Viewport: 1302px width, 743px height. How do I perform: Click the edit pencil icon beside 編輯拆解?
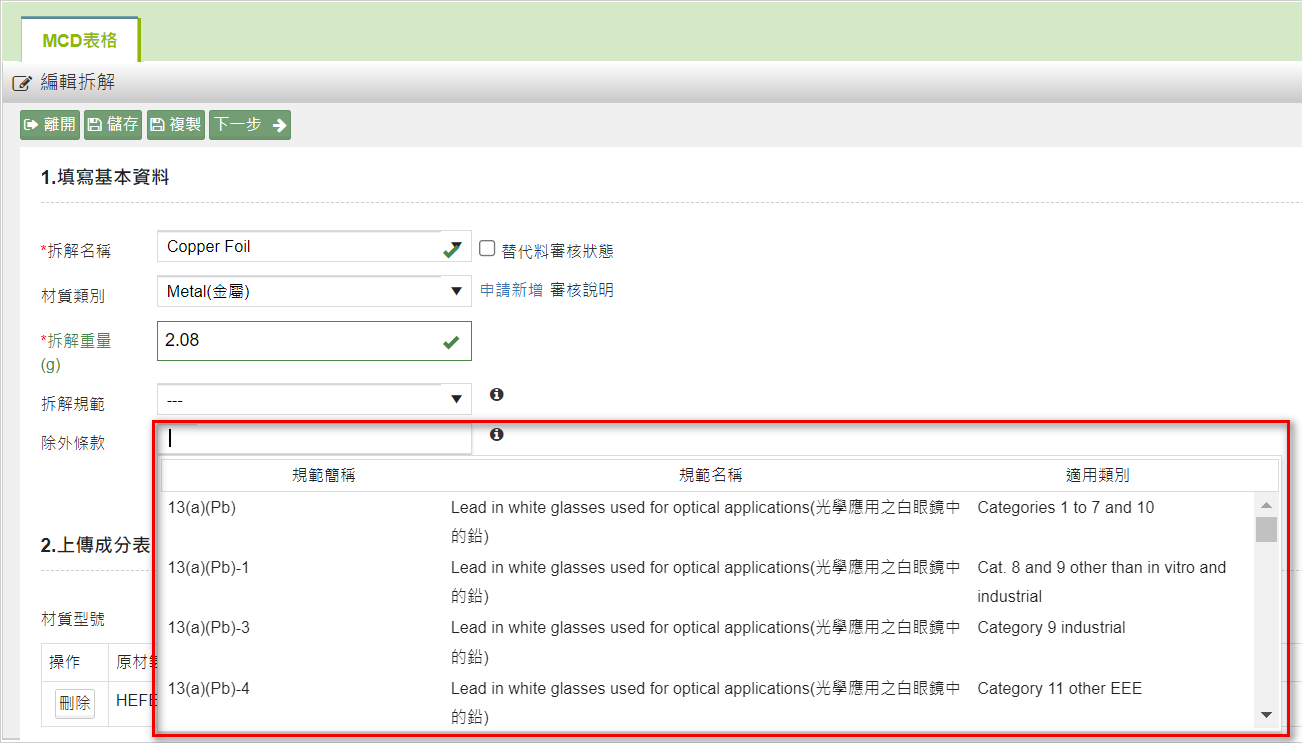[x=22, y=83]
